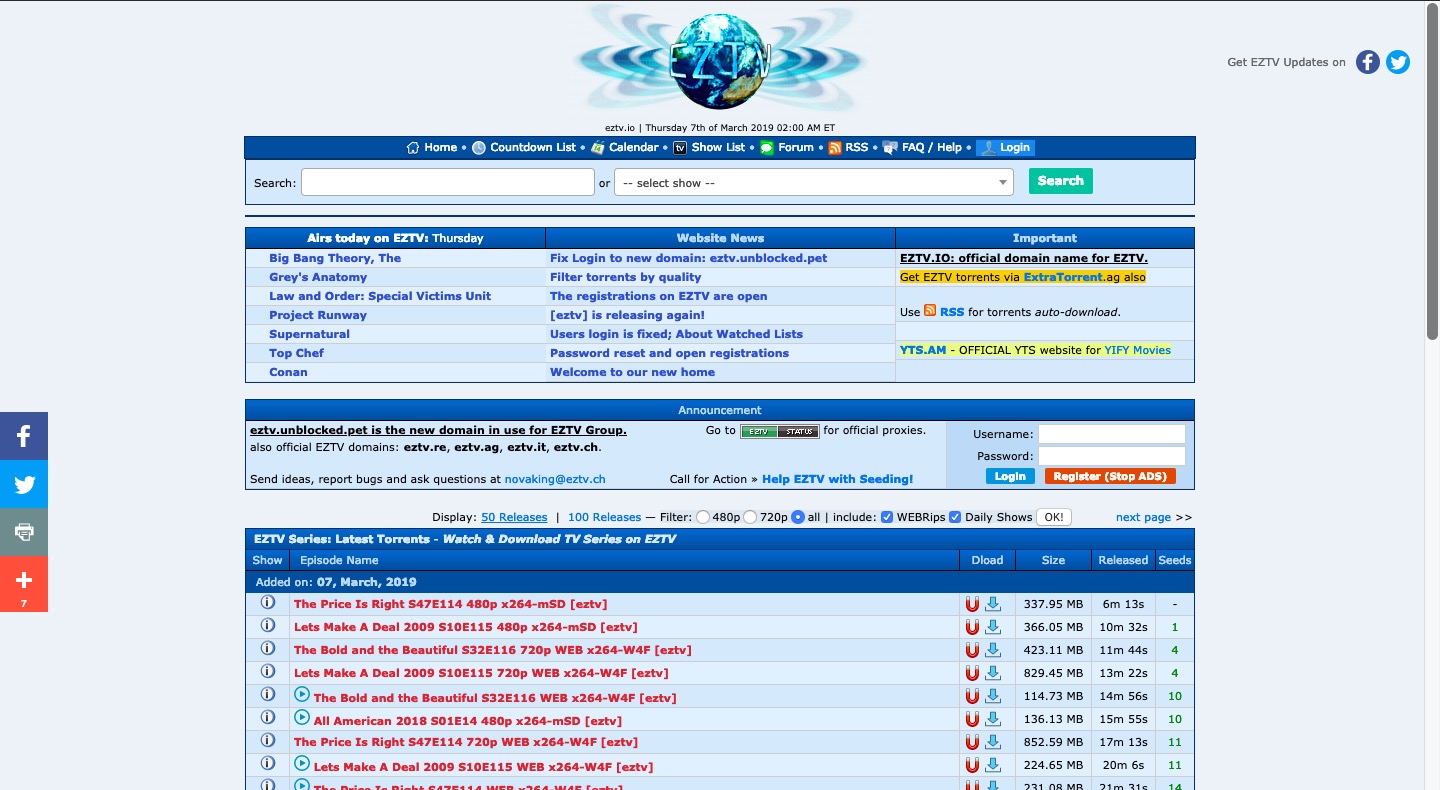
Task: Click Help EZTV with Seeding link
Action: [x=838, y=479]
